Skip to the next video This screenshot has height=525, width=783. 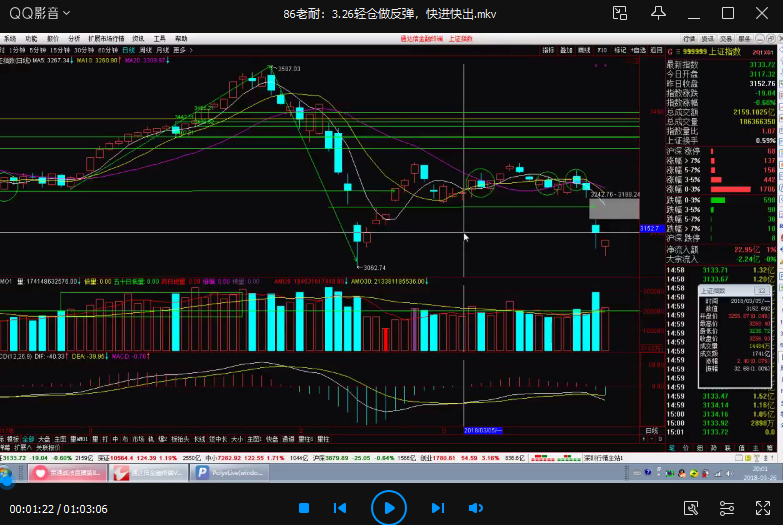pyautogui.click(x=437, y=508)
